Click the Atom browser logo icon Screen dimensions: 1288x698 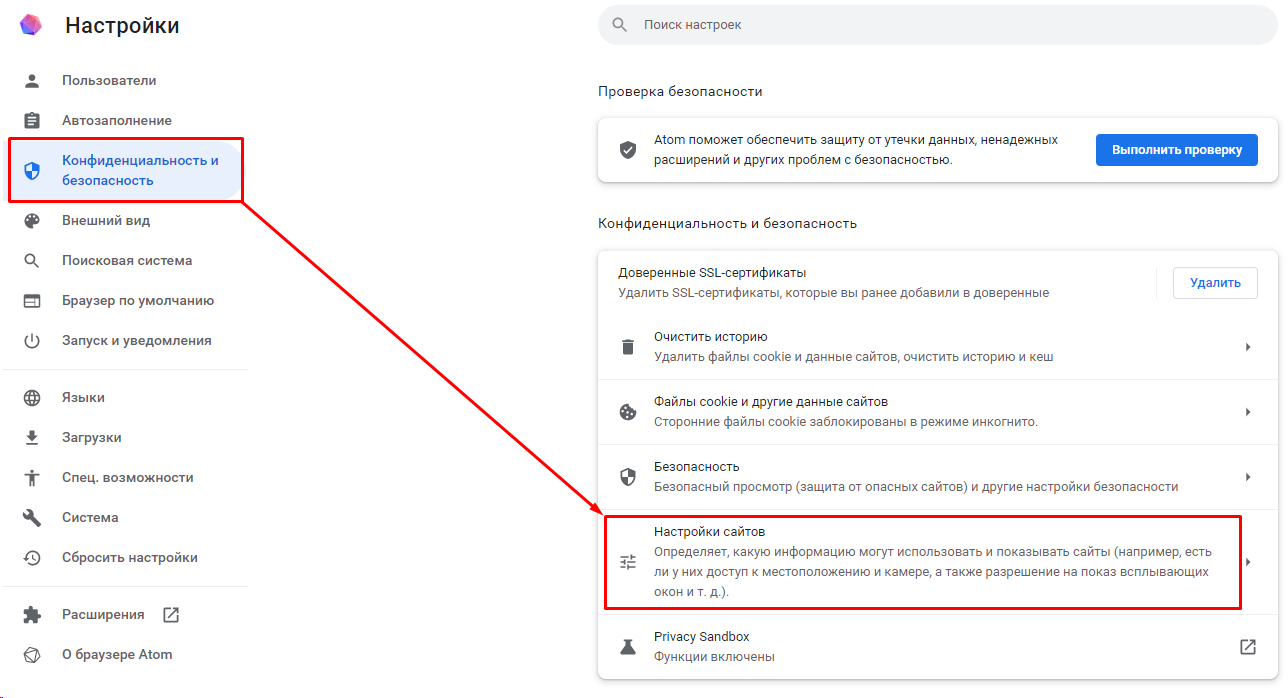32,25
